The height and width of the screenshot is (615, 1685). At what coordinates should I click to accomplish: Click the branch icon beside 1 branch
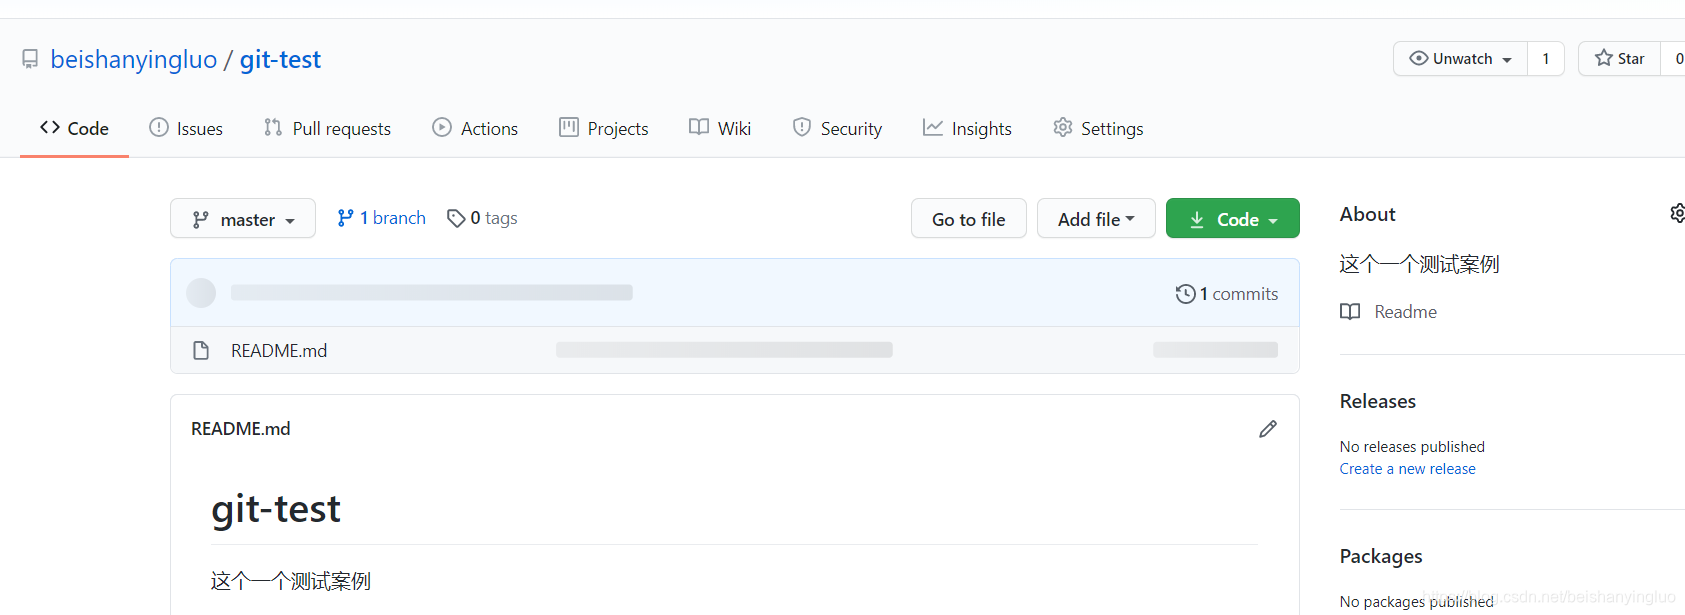(345, 218)
